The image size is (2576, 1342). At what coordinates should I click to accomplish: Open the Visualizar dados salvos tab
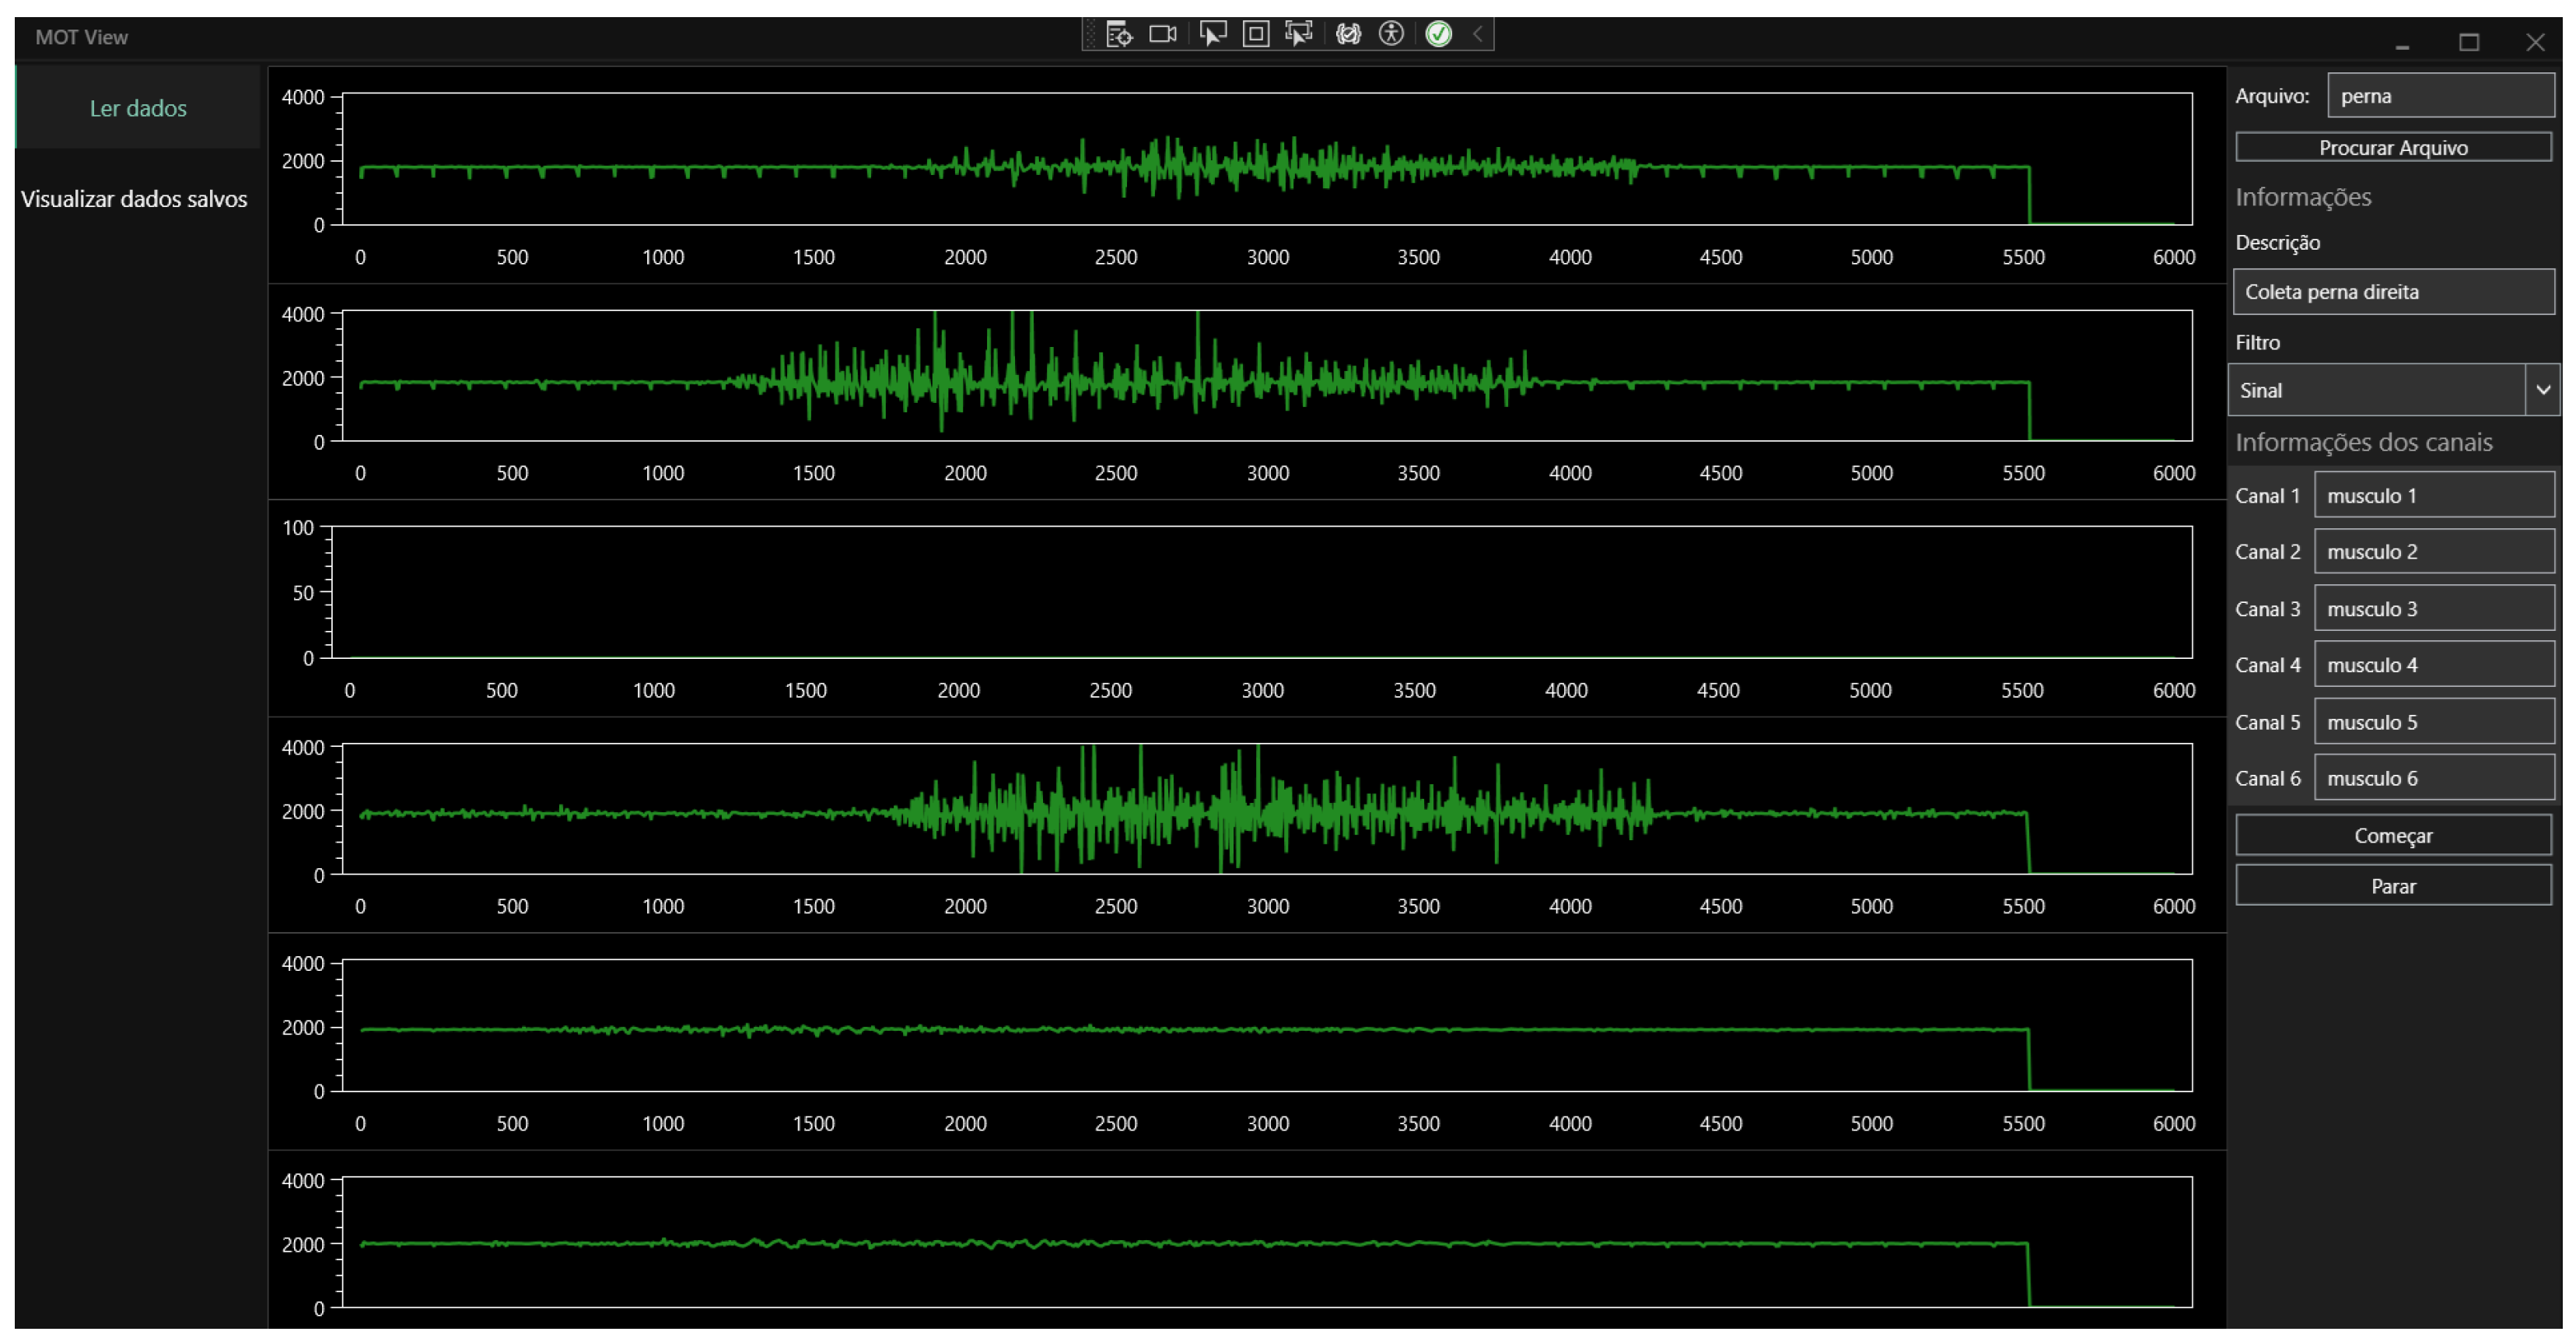coord(134,199)
